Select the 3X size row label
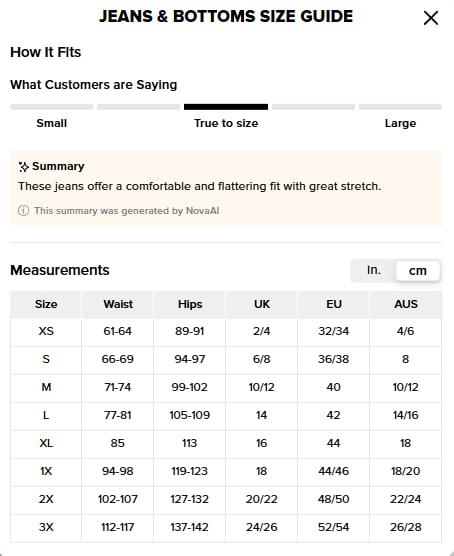Viewport: 454px width, 556px height. click(46, 527)
